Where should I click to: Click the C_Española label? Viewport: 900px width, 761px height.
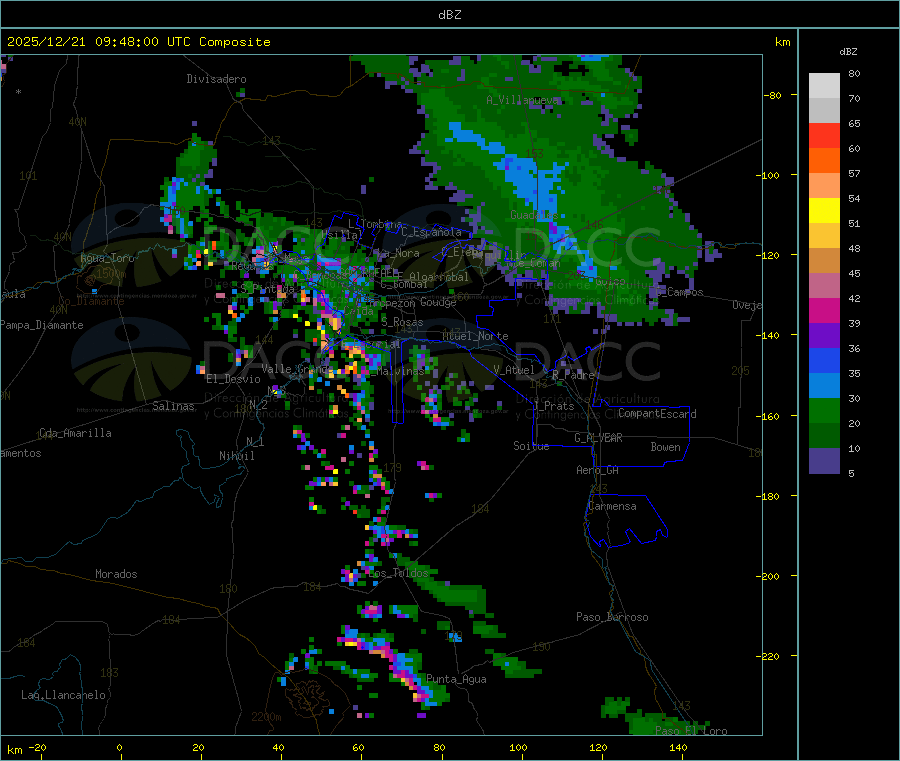[432, 232]
